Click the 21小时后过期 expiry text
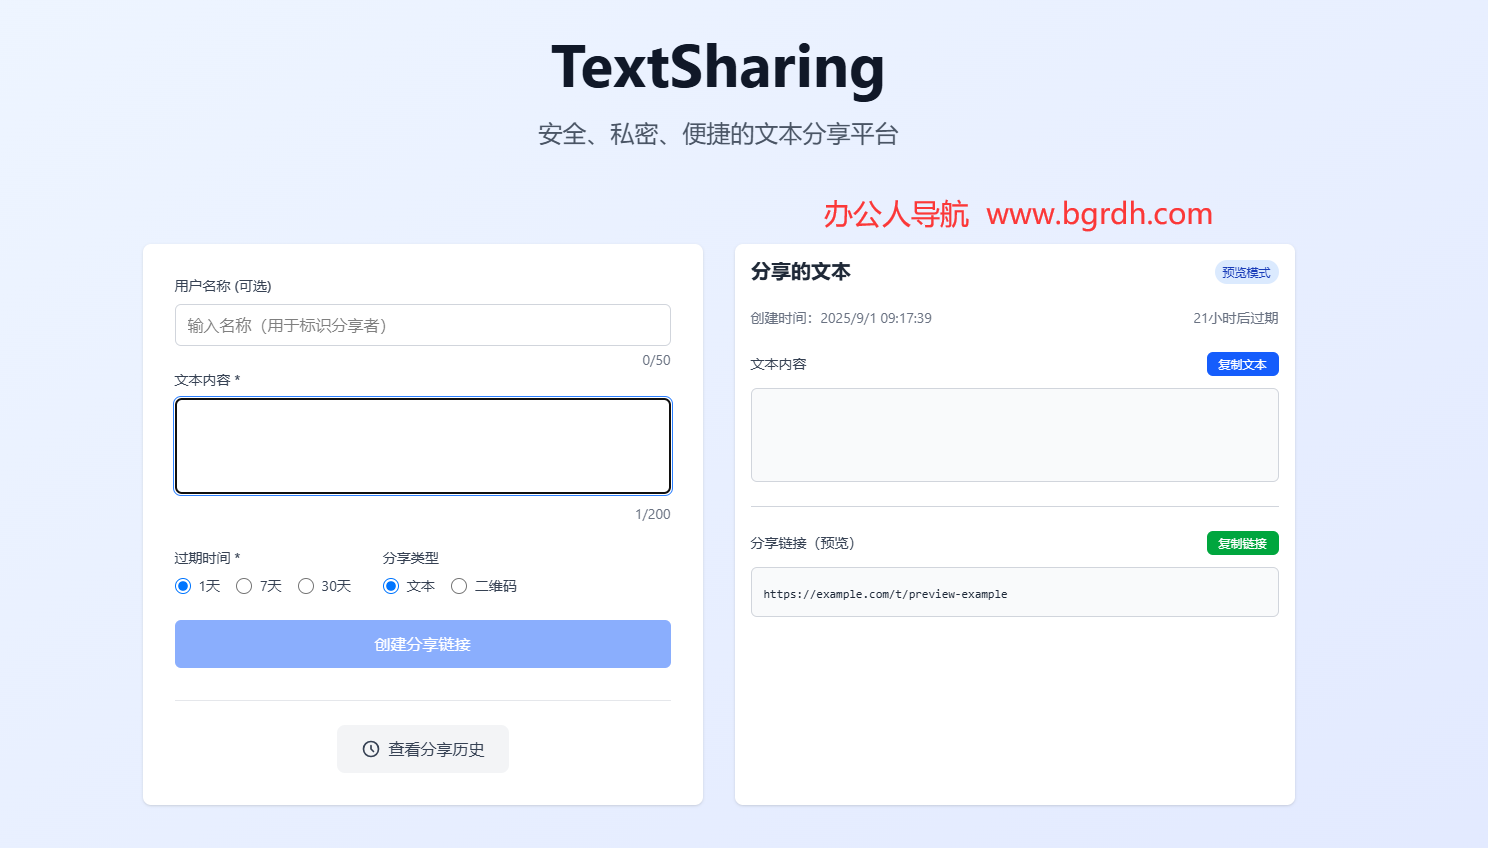Viewport: 1488px width, 848px height. pos(1236,318)
